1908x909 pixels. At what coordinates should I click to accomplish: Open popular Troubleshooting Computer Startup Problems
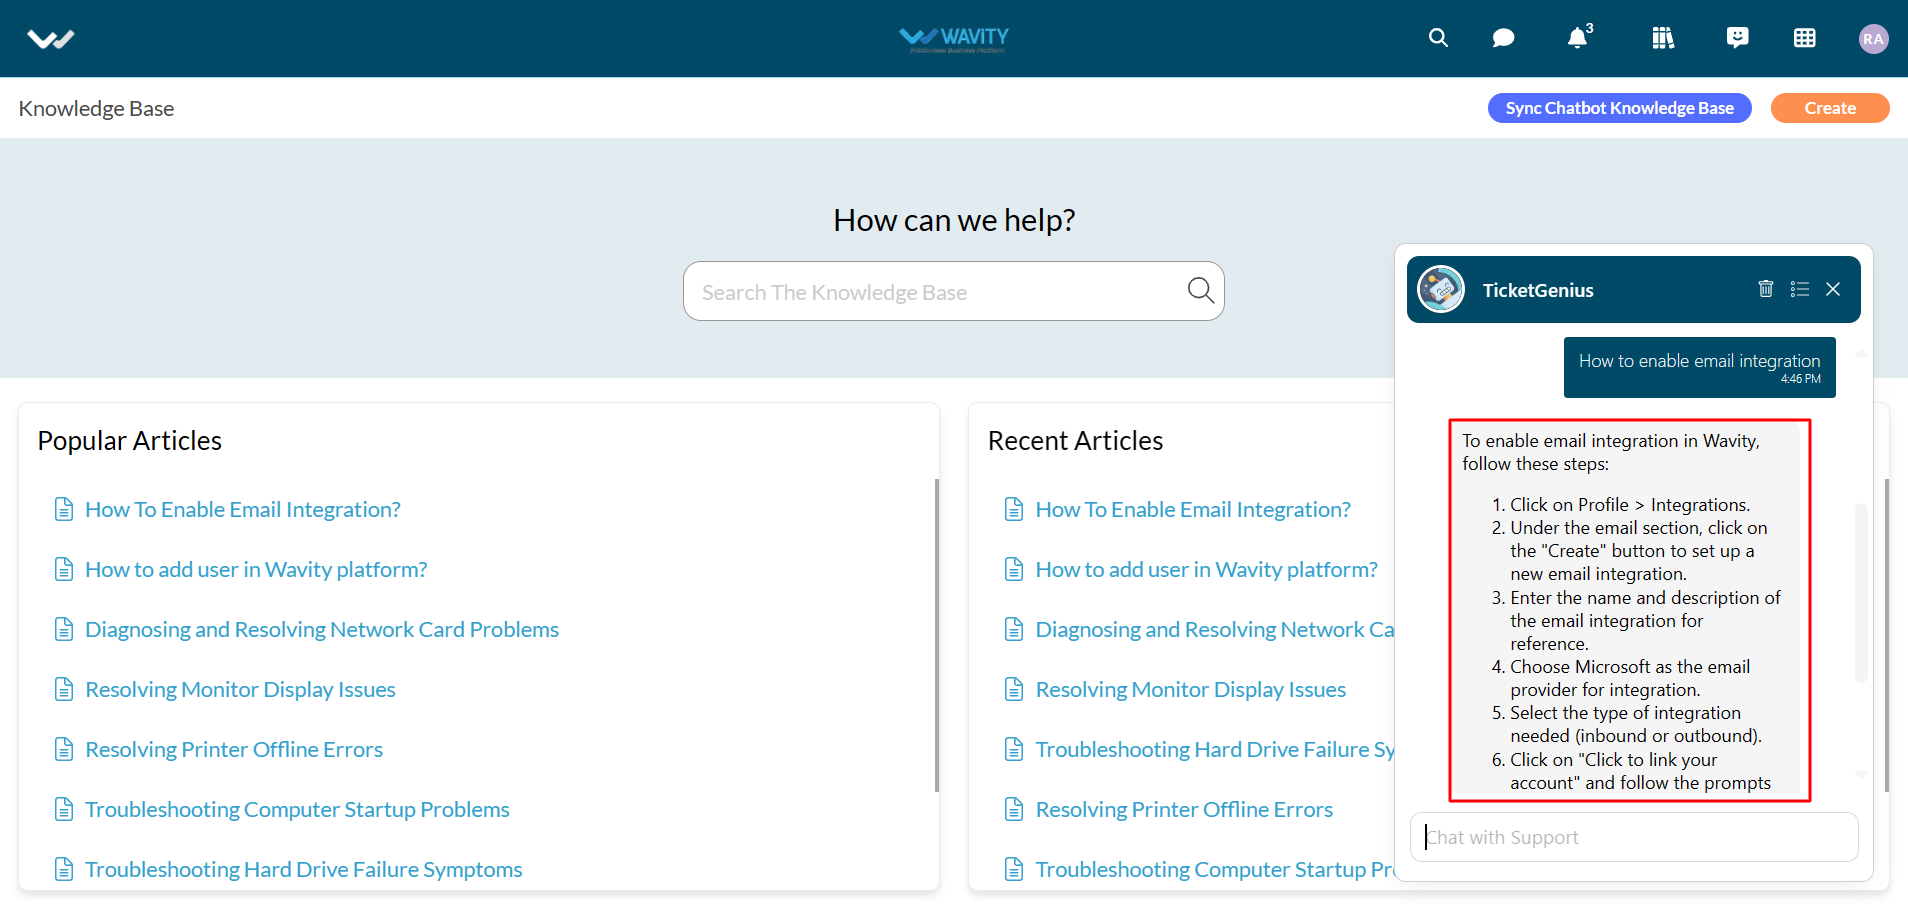(x=297, y=809)
